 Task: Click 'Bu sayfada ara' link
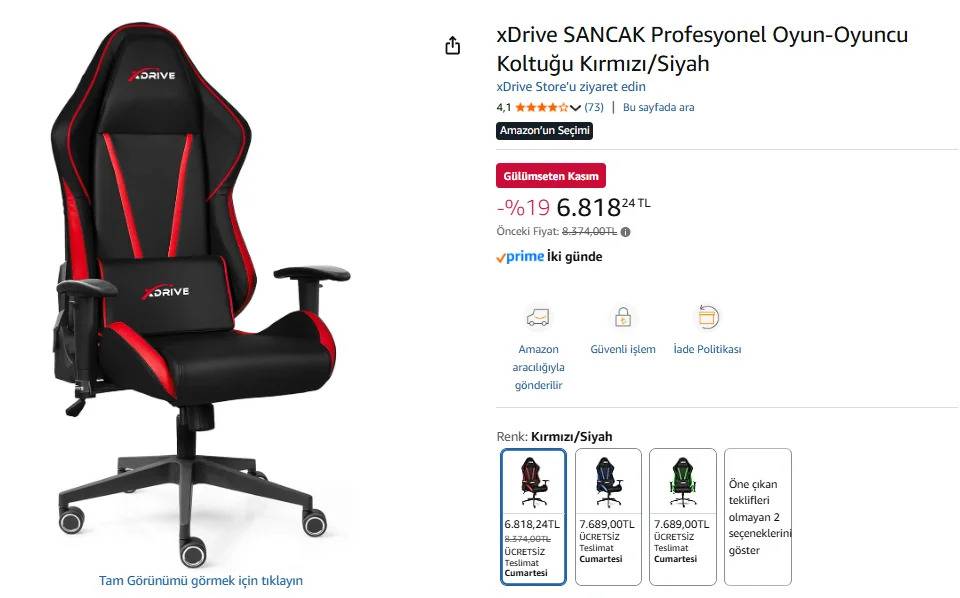[658, 108]
